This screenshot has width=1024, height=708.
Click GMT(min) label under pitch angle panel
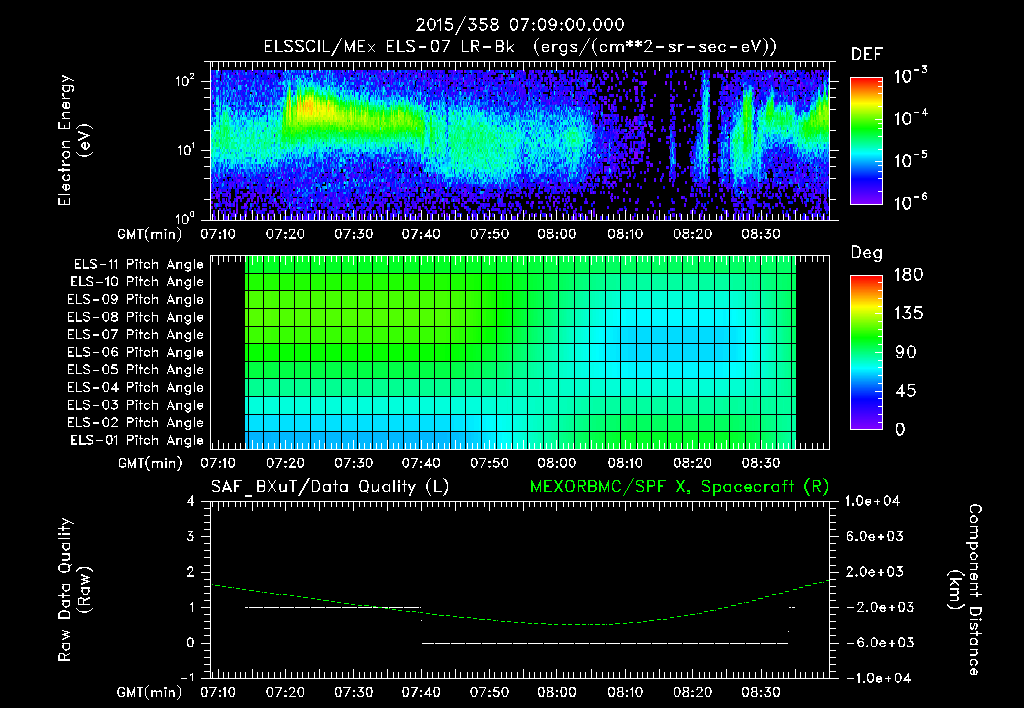click(150, 463)
